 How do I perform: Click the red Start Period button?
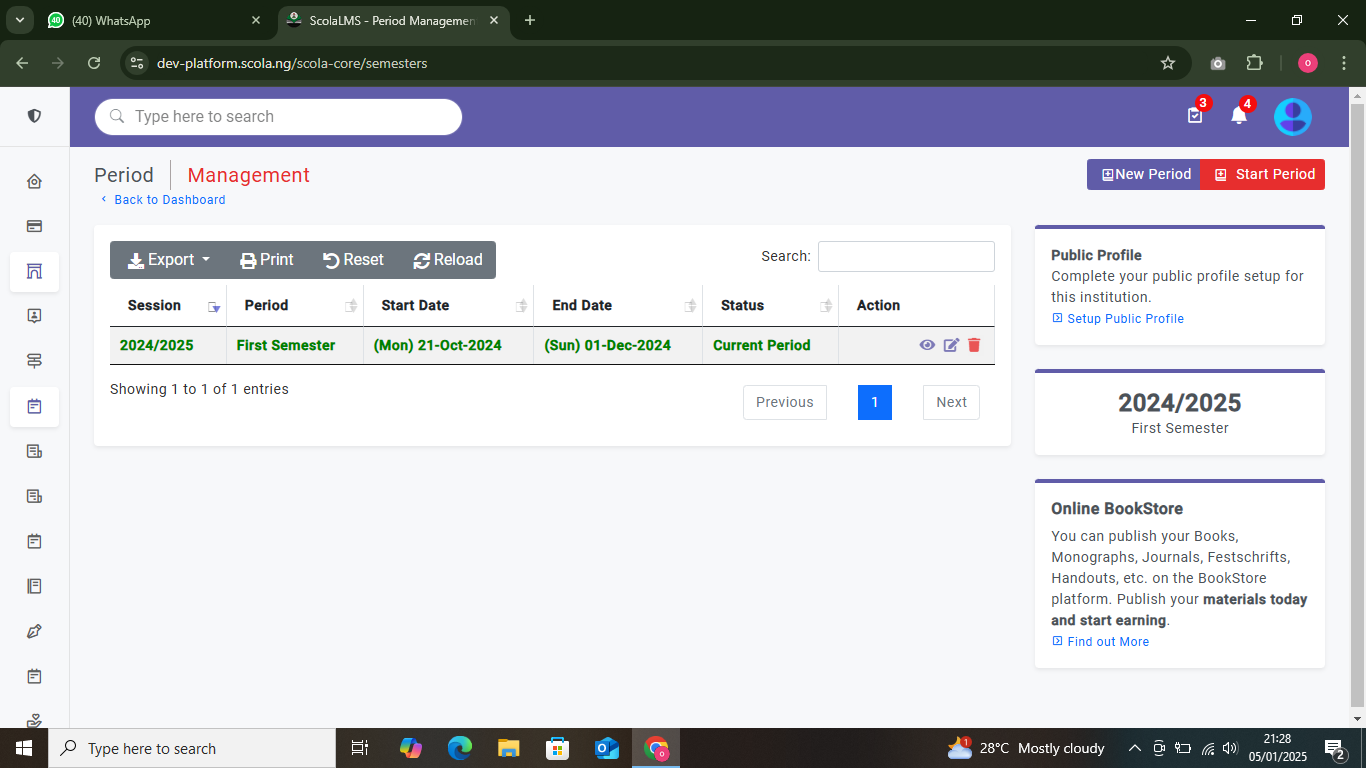[1263, 174]
